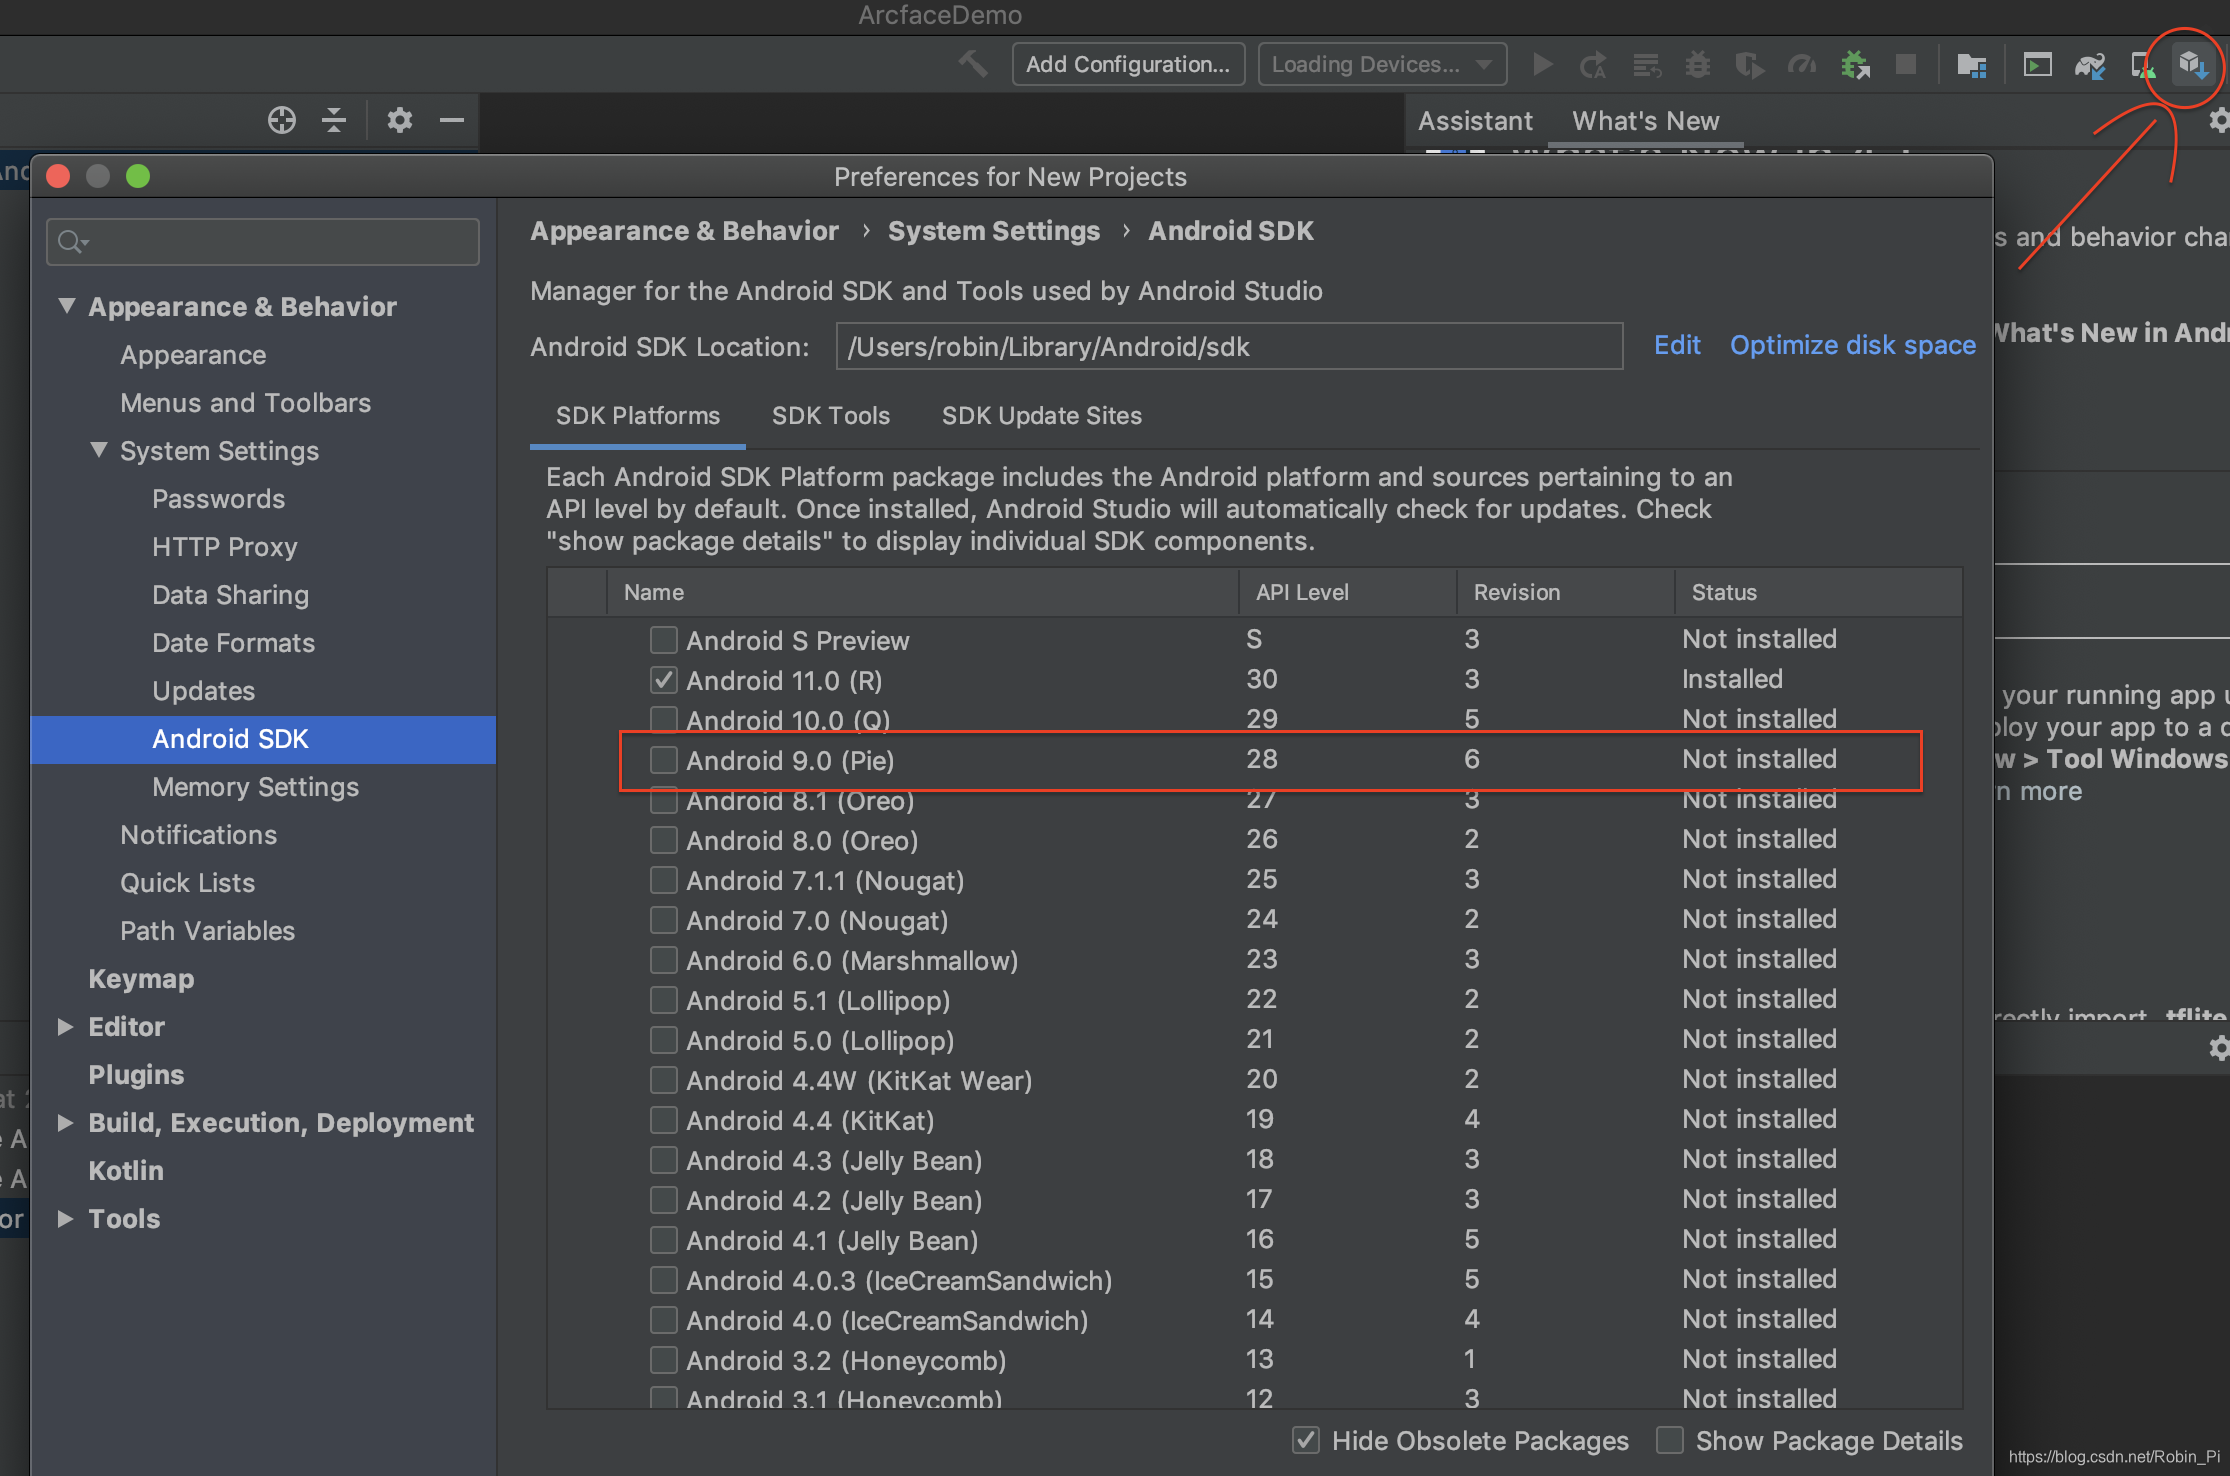
Task: Click the Stop square icon
Action: click(1906, 65)
